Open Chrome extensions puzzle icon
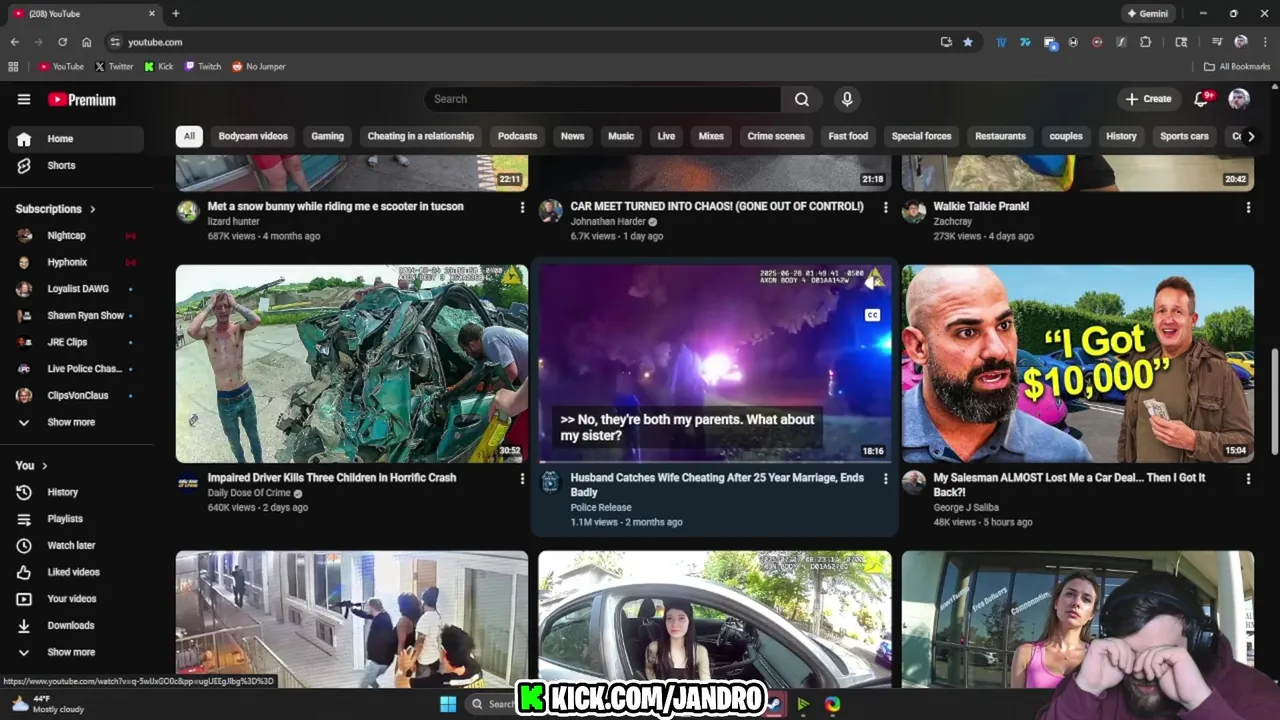 point(1146,42)
